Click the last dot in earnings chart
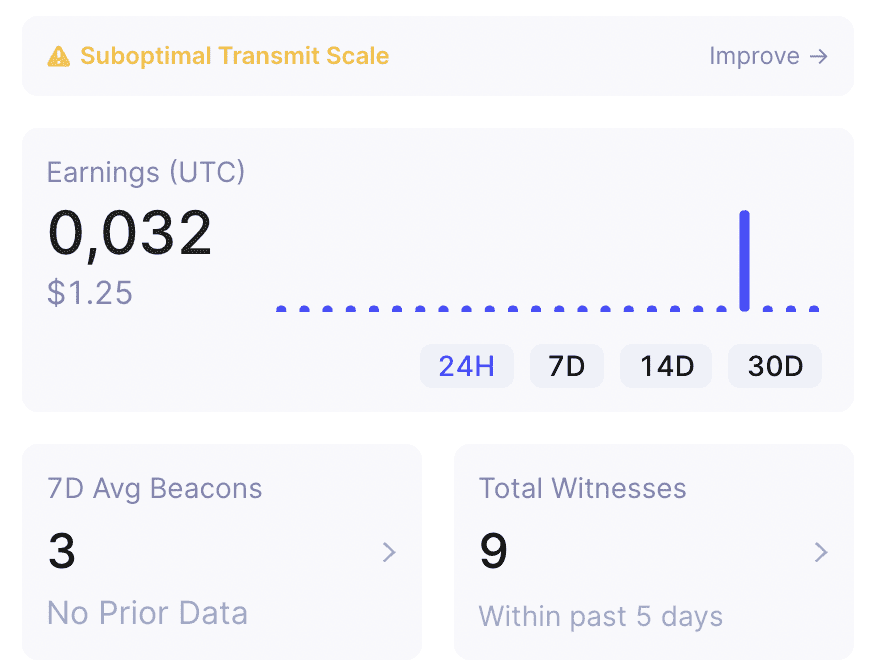 point(814,309)
